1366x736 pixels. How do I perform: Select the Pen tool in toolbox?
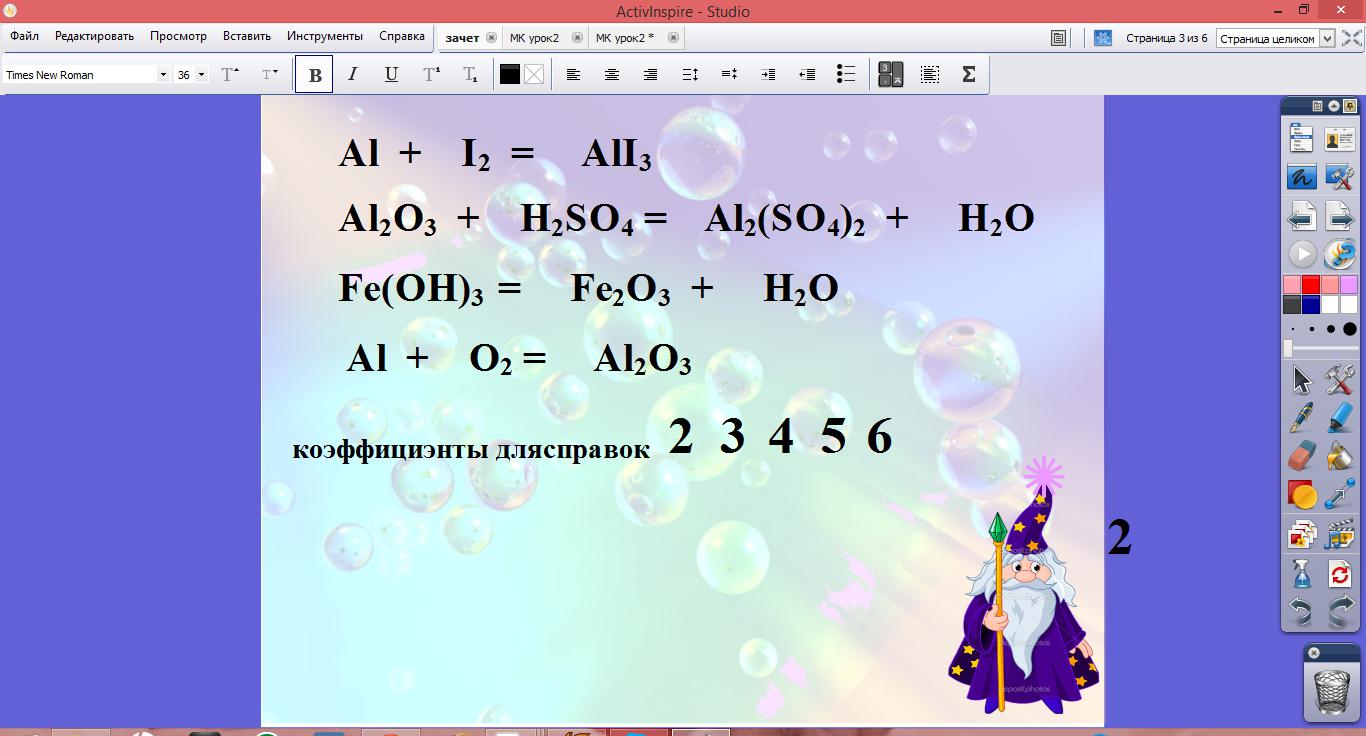pos(1301,417)
